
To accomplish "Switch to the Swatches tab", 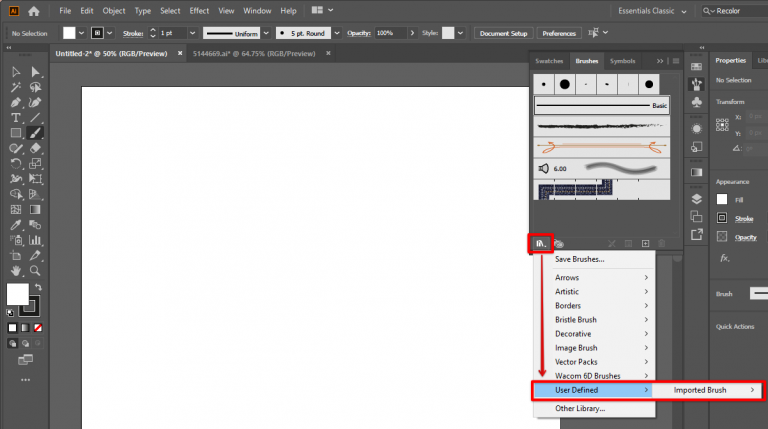I will [549, 61].
